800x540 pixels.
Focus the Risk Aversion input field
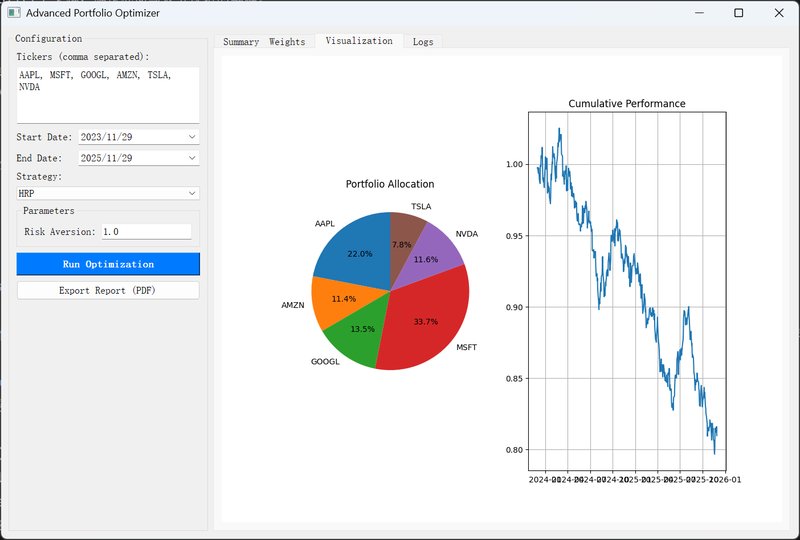pos(146,231)
